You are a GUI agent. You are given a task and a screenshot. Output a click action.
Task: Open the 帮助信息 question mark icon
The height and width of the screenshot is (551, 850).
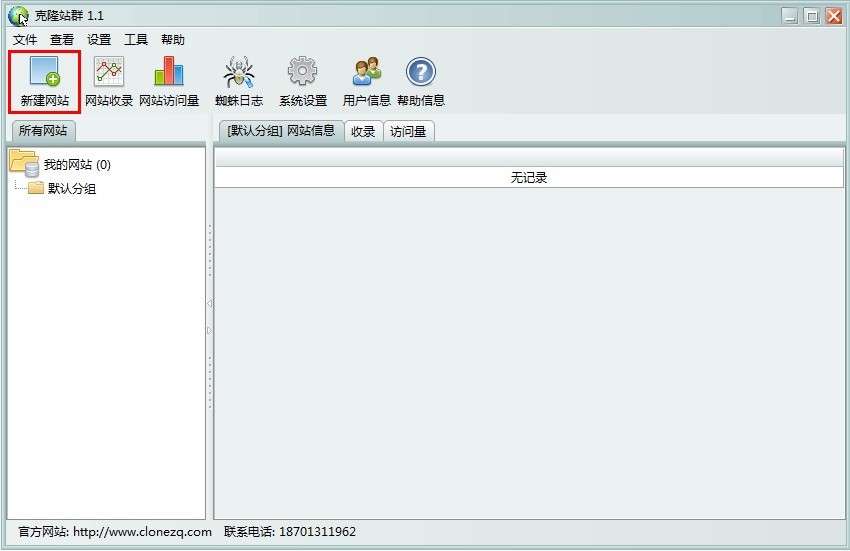pos(421,72)
